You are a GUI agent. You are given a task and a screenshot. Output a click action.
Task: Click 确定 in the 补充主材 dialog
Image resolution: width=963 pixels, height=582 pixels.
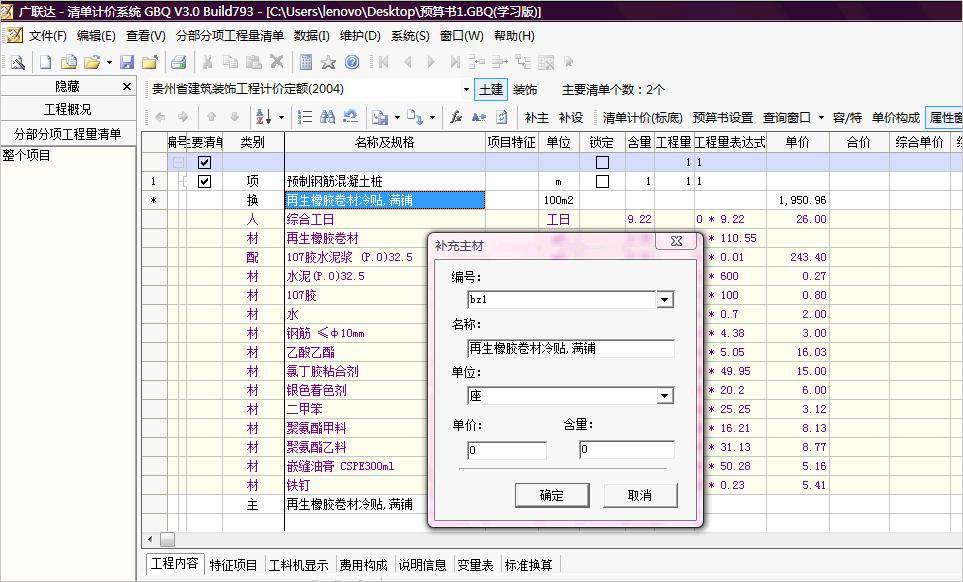[x=552, y=495]
